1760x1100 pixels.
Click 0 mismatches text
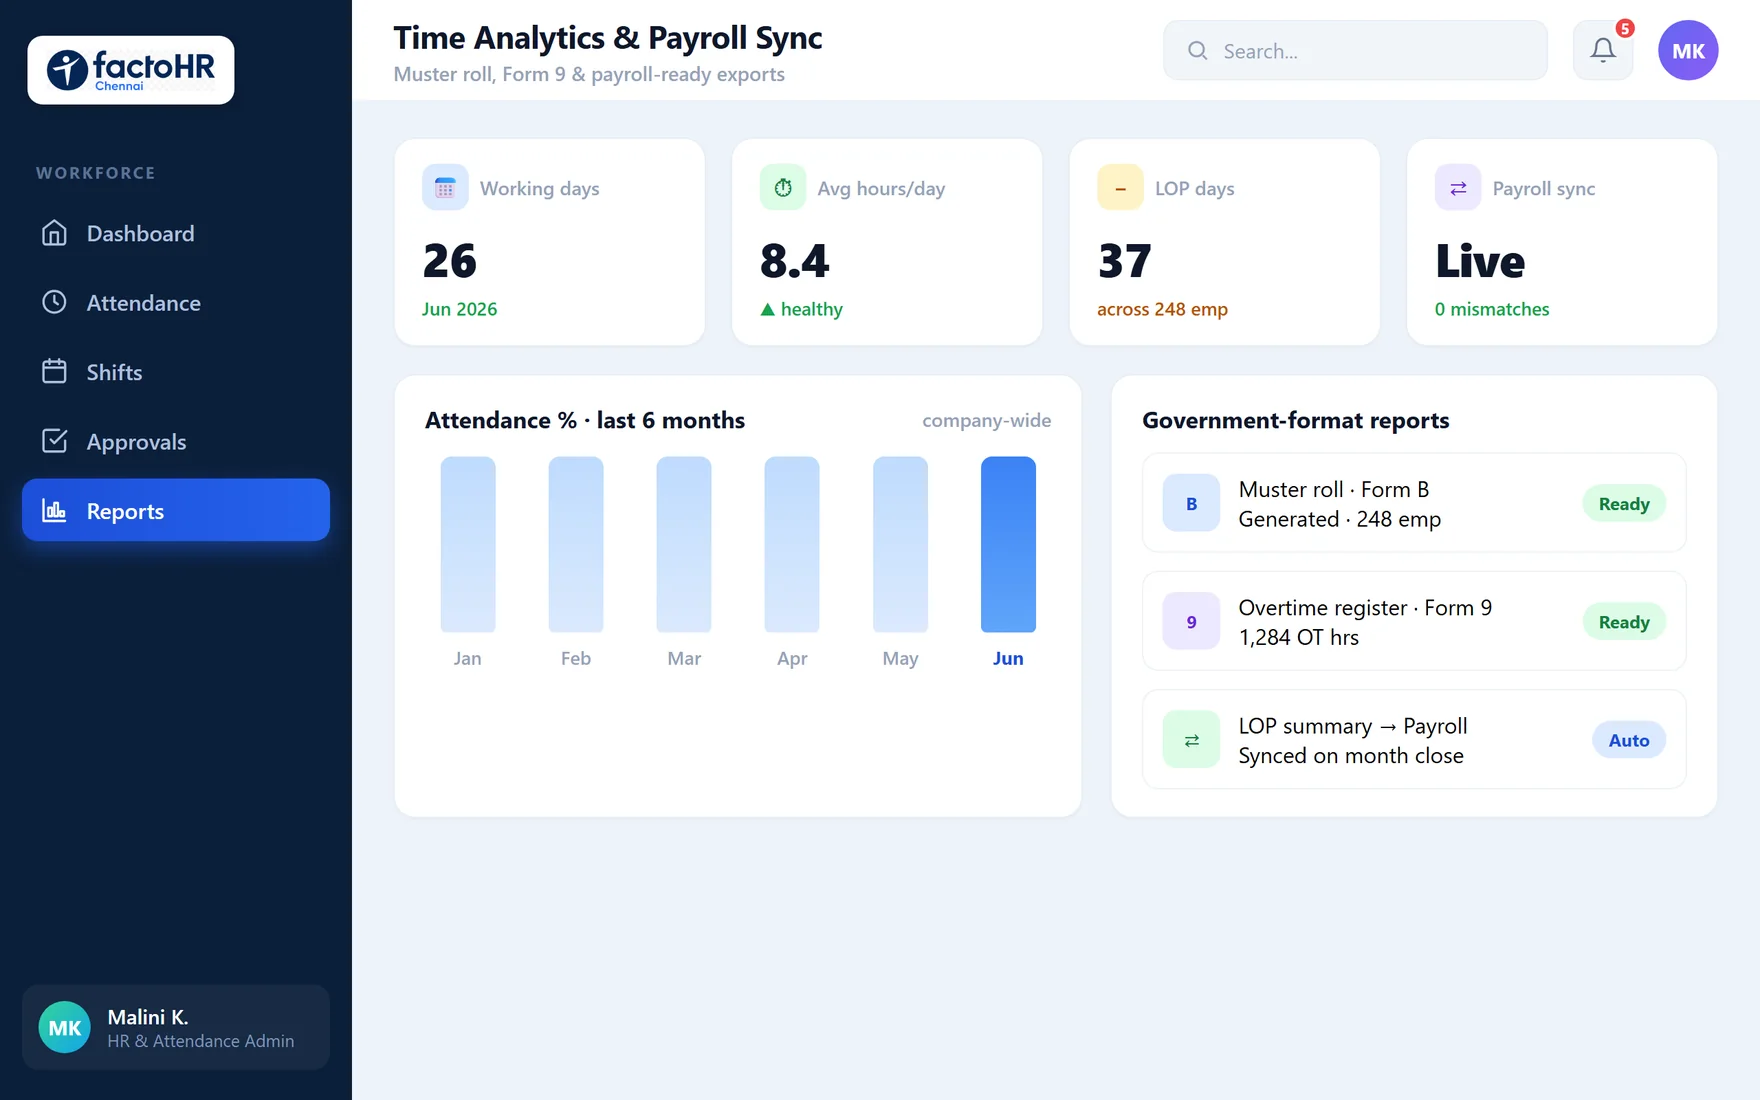(x=1492, y=309)
